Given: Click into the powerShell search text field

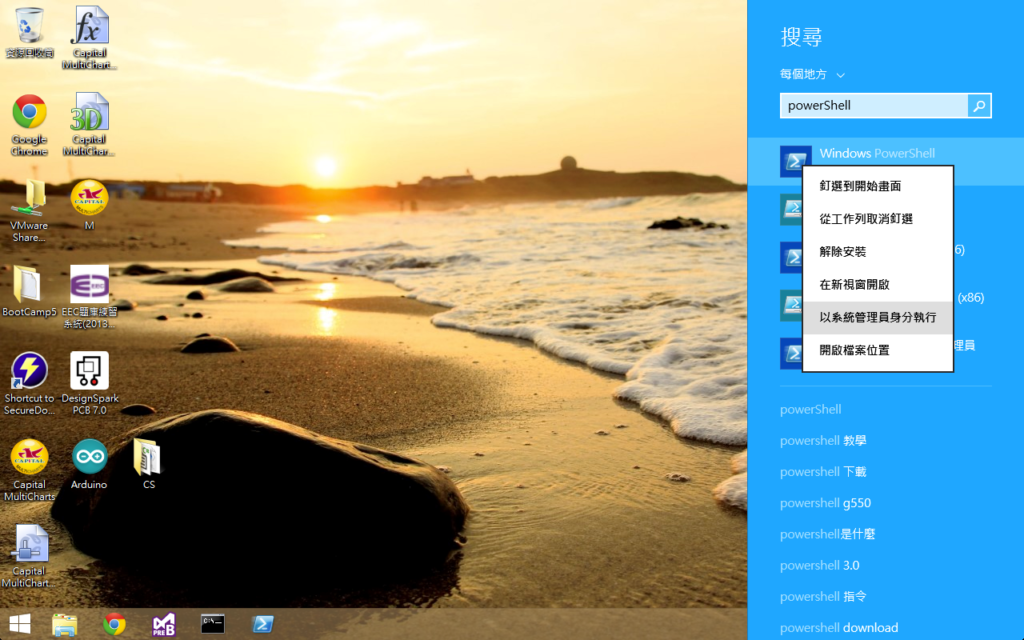Looking at the screenshot, I should (x=874, y=106).
